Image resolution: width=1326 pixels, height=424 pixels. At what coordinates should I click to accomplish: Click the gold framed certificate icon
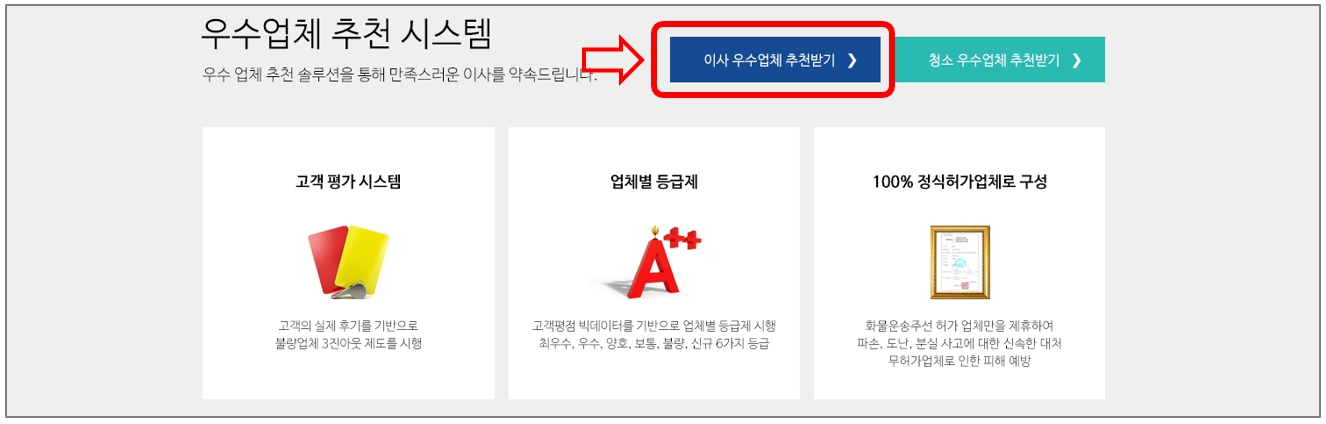959,262
